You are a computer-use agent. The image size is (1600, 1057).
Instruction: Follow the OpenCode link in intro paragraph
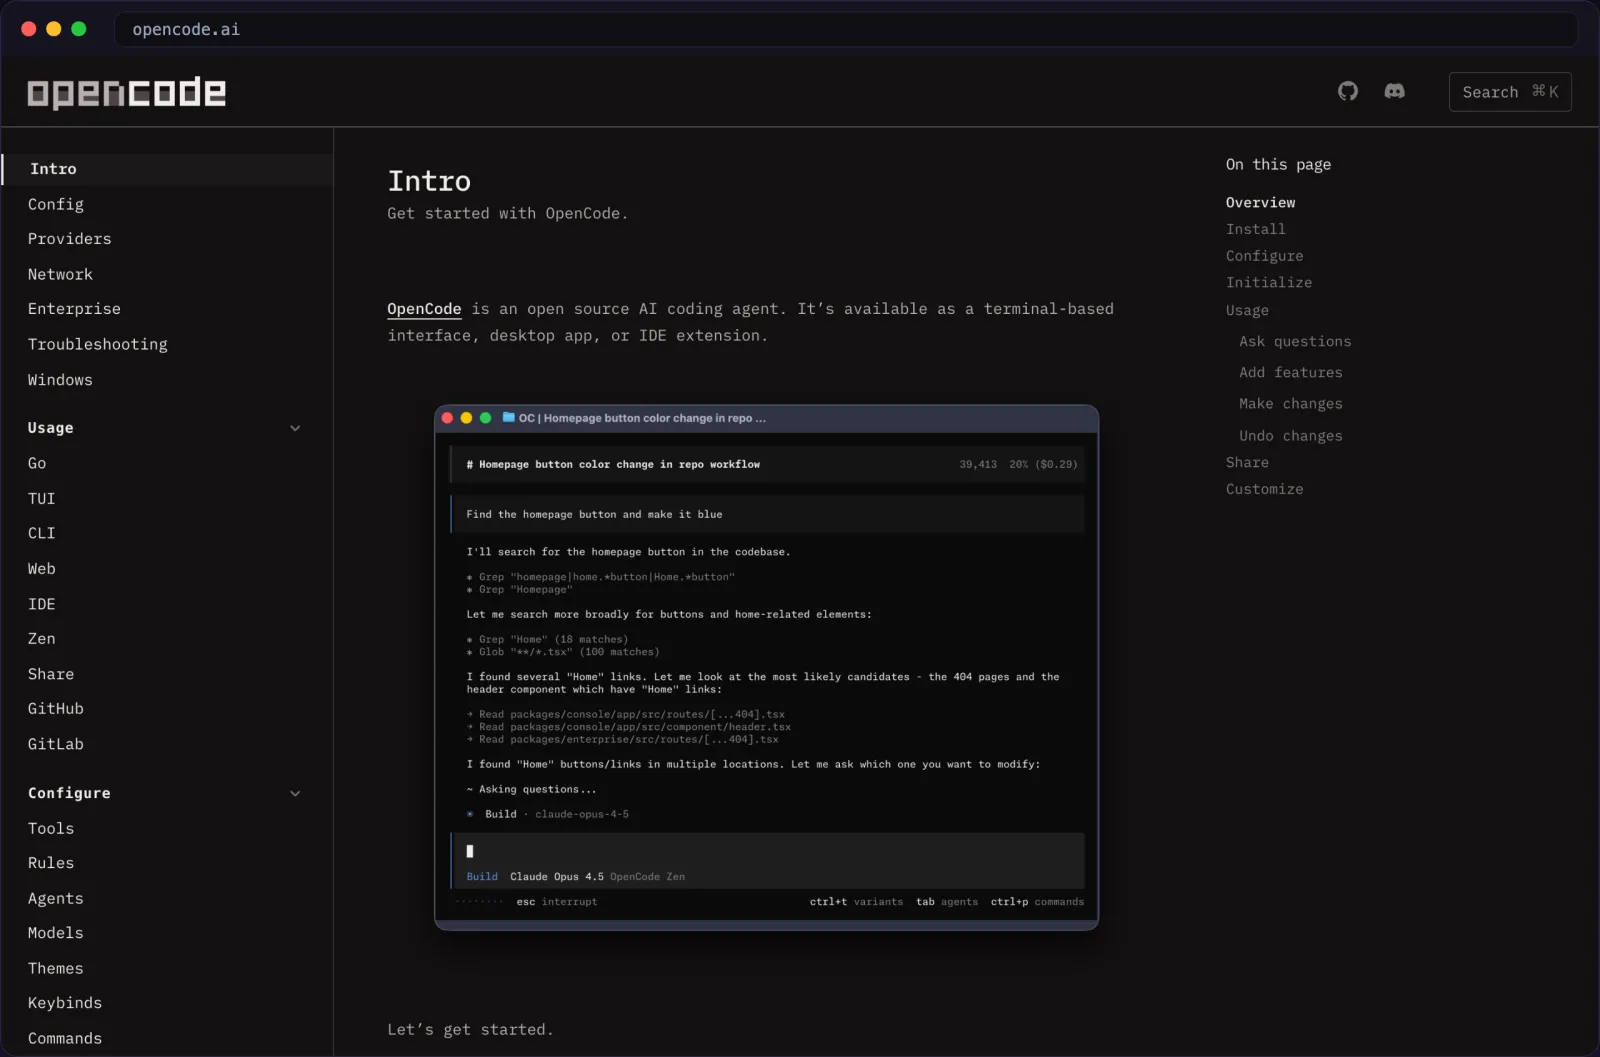coord(424,309)
